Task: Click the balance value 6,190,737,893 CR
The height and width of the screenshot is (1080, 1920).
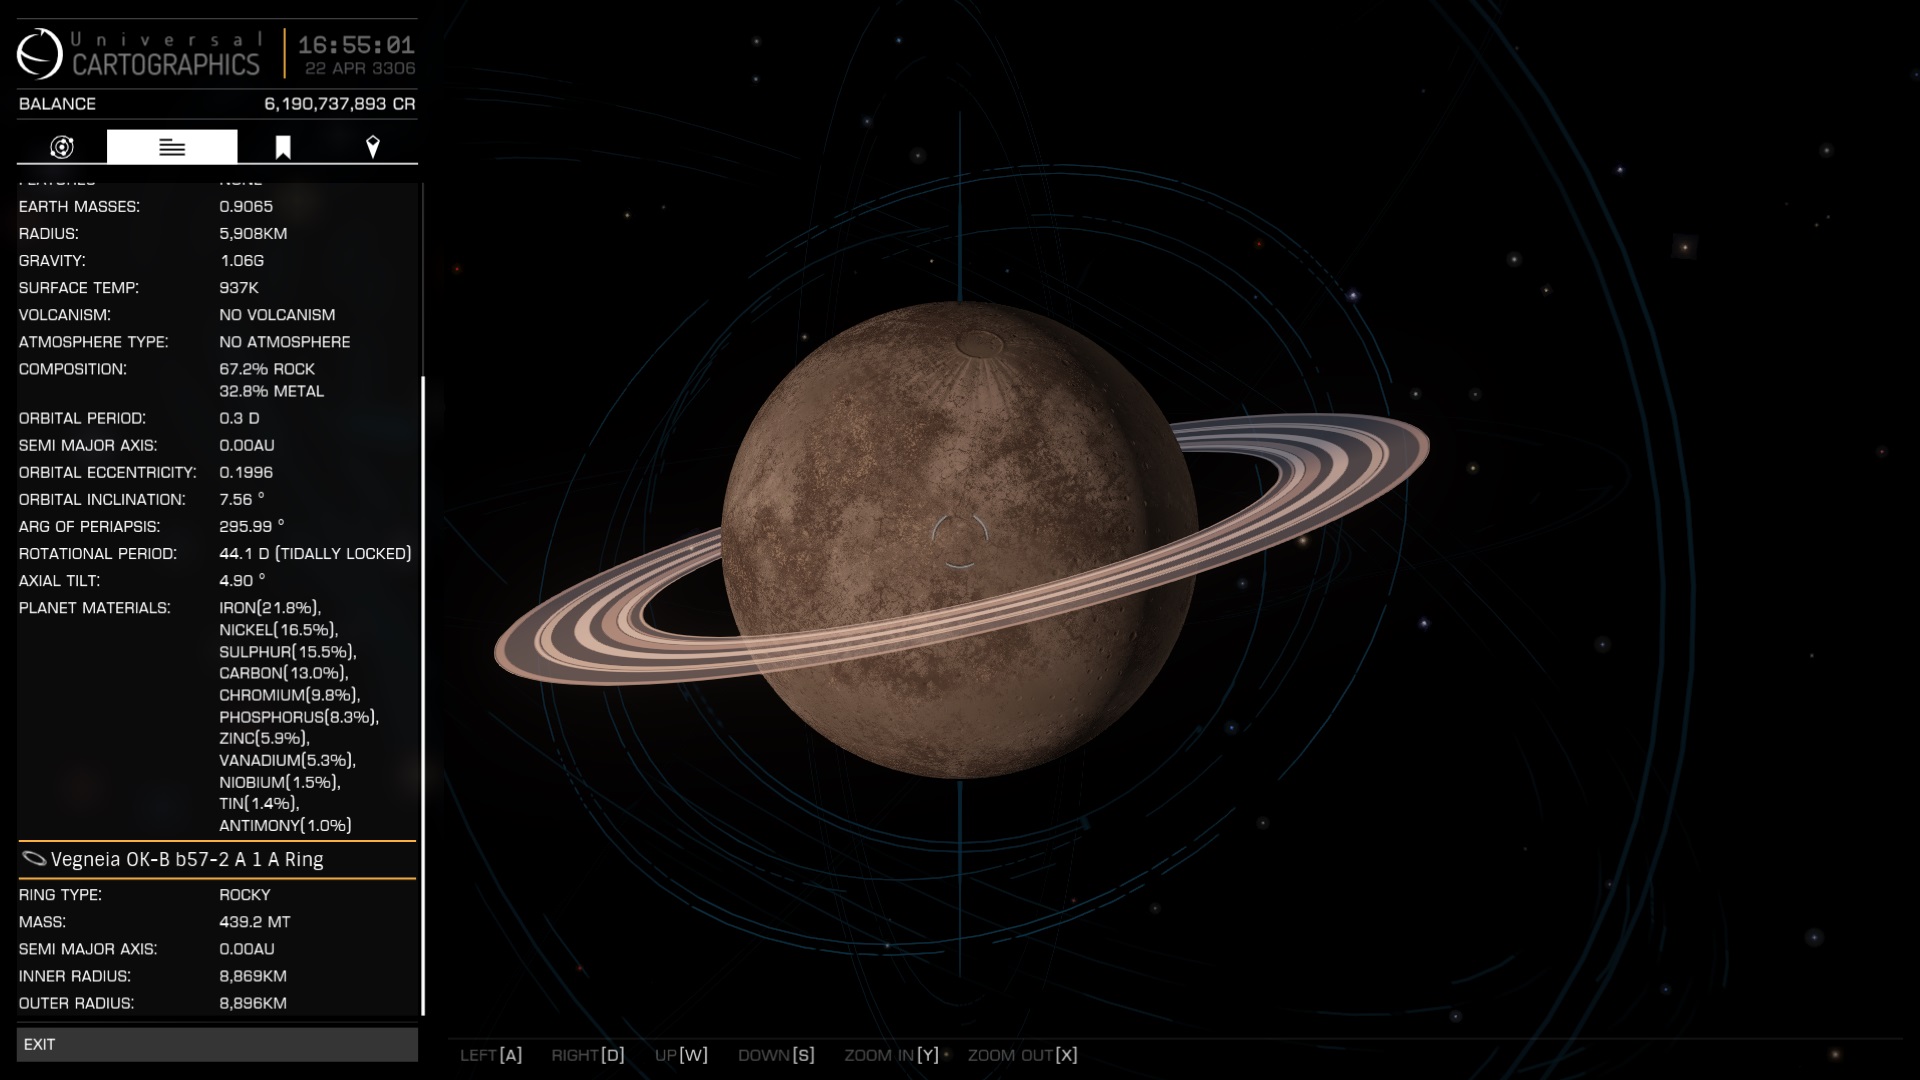Action: pyautogui.click(x=340, y=104)
